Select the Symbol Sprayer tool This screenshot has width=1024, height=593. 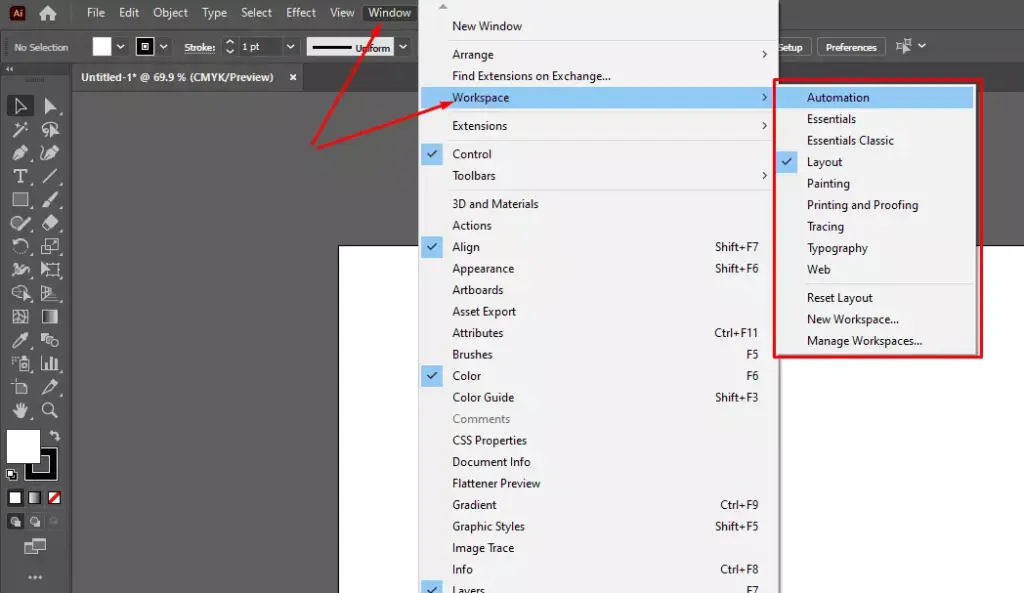coord(20,364)
